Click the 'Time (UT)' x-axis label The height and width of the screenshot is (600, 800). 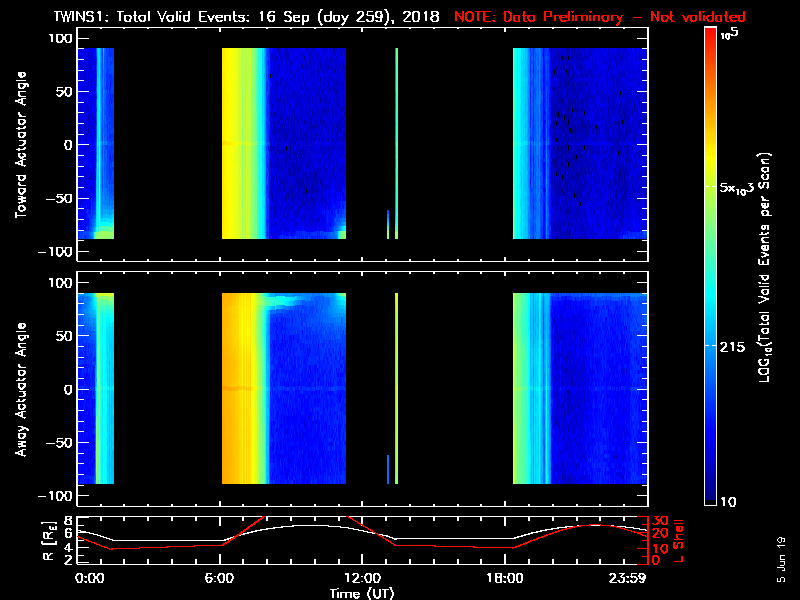pos(364,593)
